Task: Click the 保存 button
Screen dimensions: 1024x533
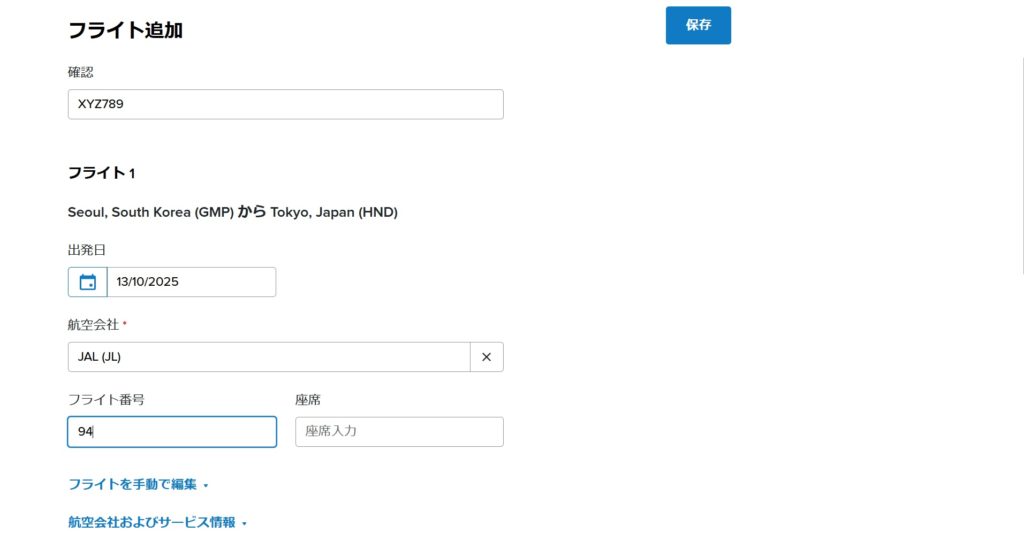Action: click(698, 26)
